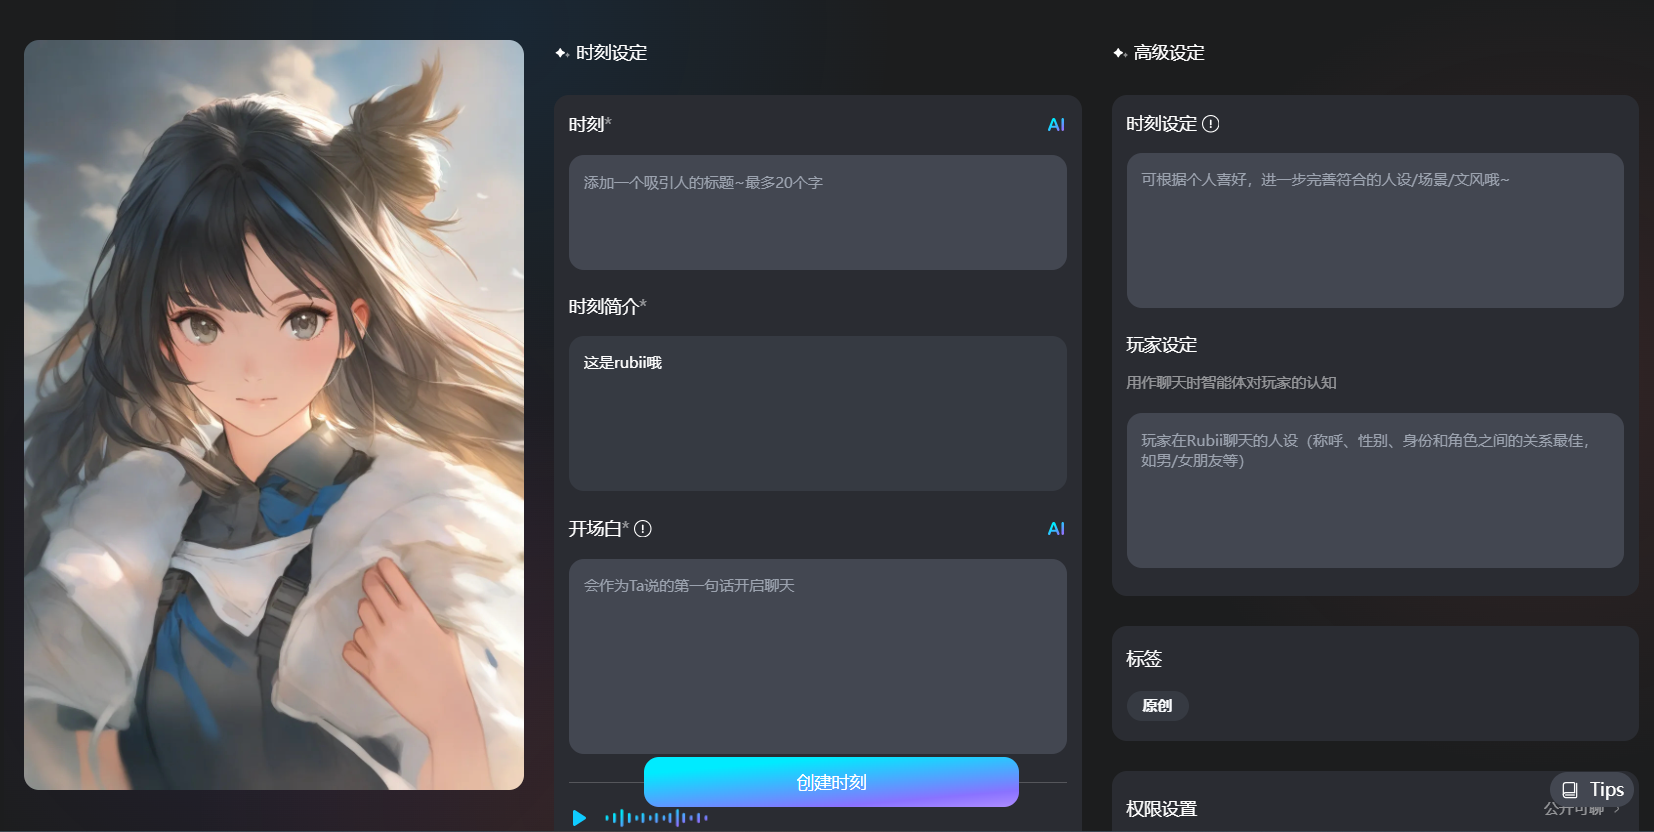Click the AI generate button for 时刻 title
Image resolution: width=1654 pixels, height=832 pixels.
click(1055, 125)
